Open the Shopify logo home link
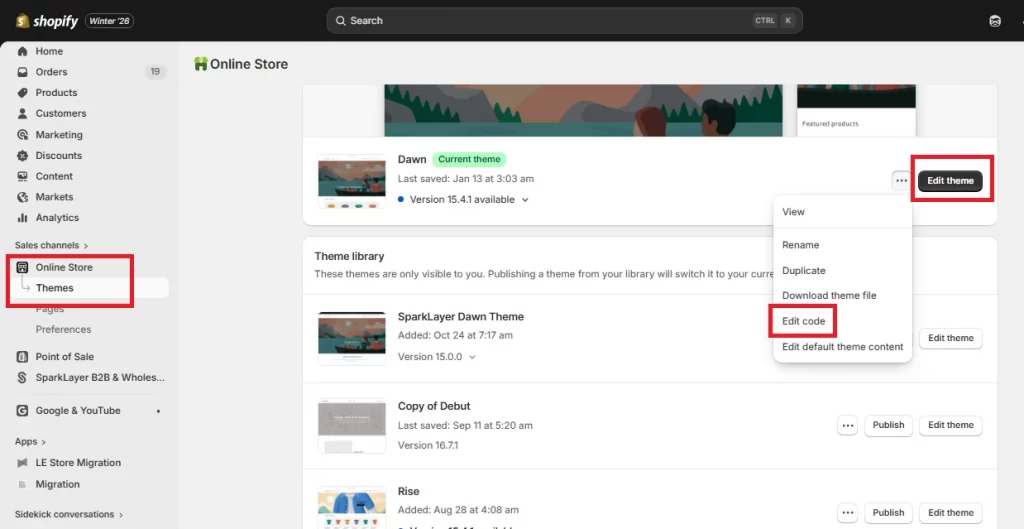Viewport: 1024px width, 529px height. coord(47,21)
